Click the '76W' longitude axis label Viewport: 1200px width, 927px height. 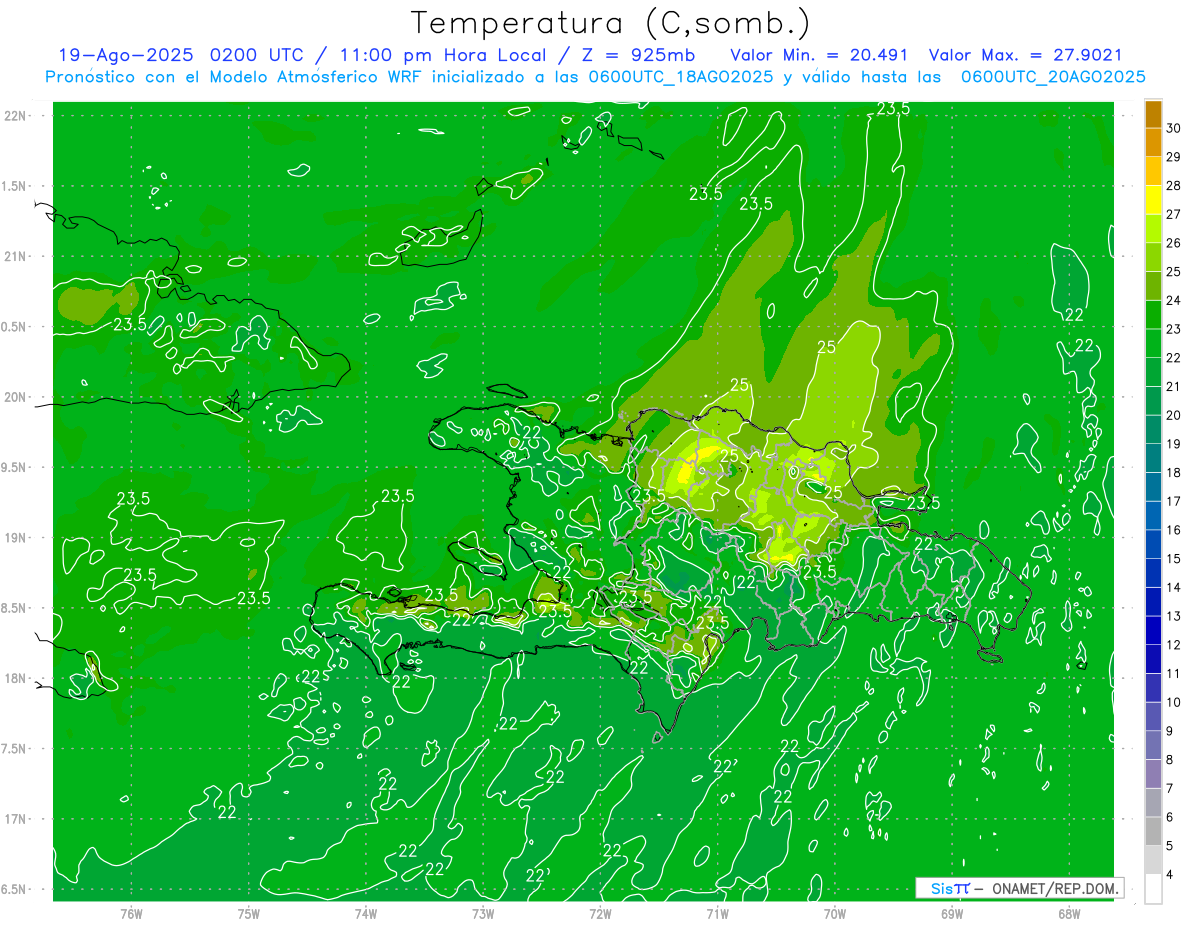coord(131,914)
